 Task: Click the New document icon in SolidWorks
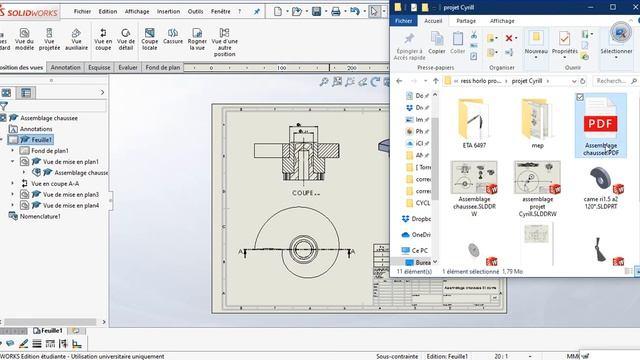[x=278, y=11]
